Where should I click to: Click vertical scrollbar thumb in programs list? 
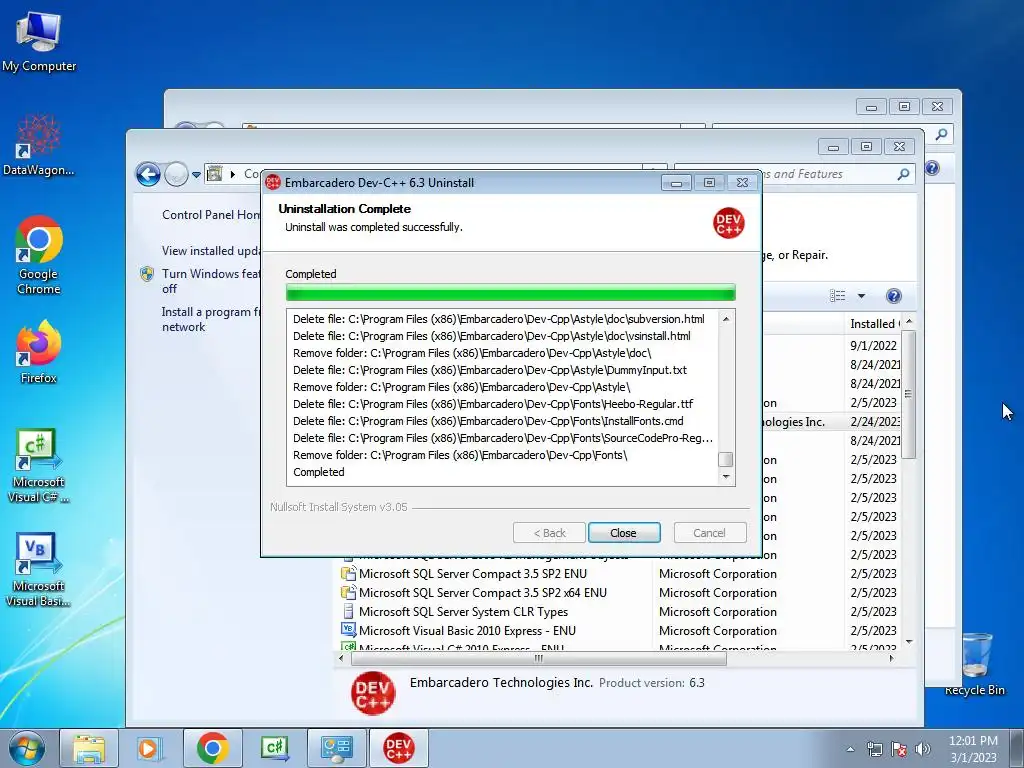tap(908, 394)
